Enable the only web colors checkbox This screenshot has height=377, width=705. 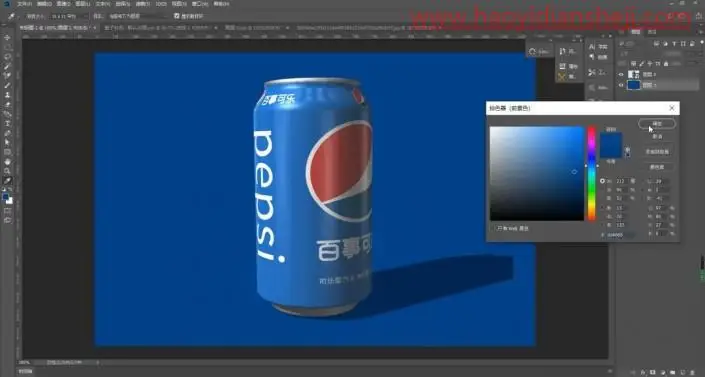[x=493, y=228]
